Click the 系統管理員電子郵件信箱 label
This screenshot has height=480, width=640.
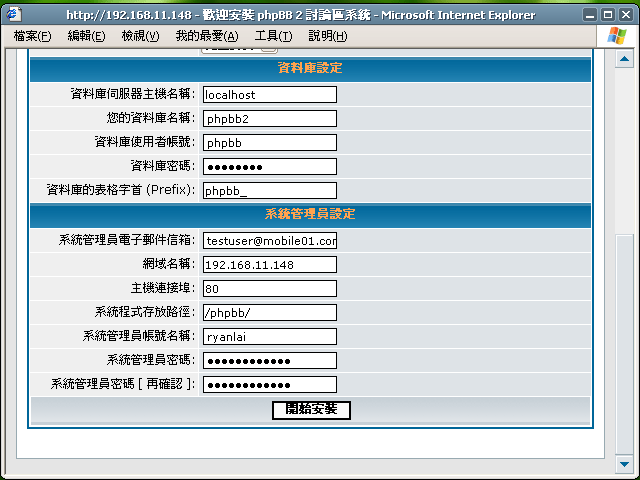127,240
